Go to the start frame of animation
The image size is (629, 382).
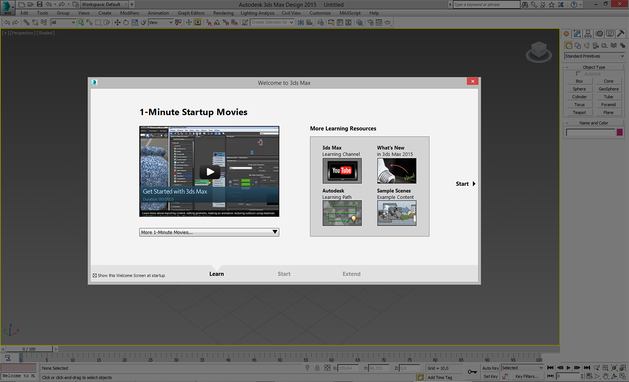tap(550, 368)
